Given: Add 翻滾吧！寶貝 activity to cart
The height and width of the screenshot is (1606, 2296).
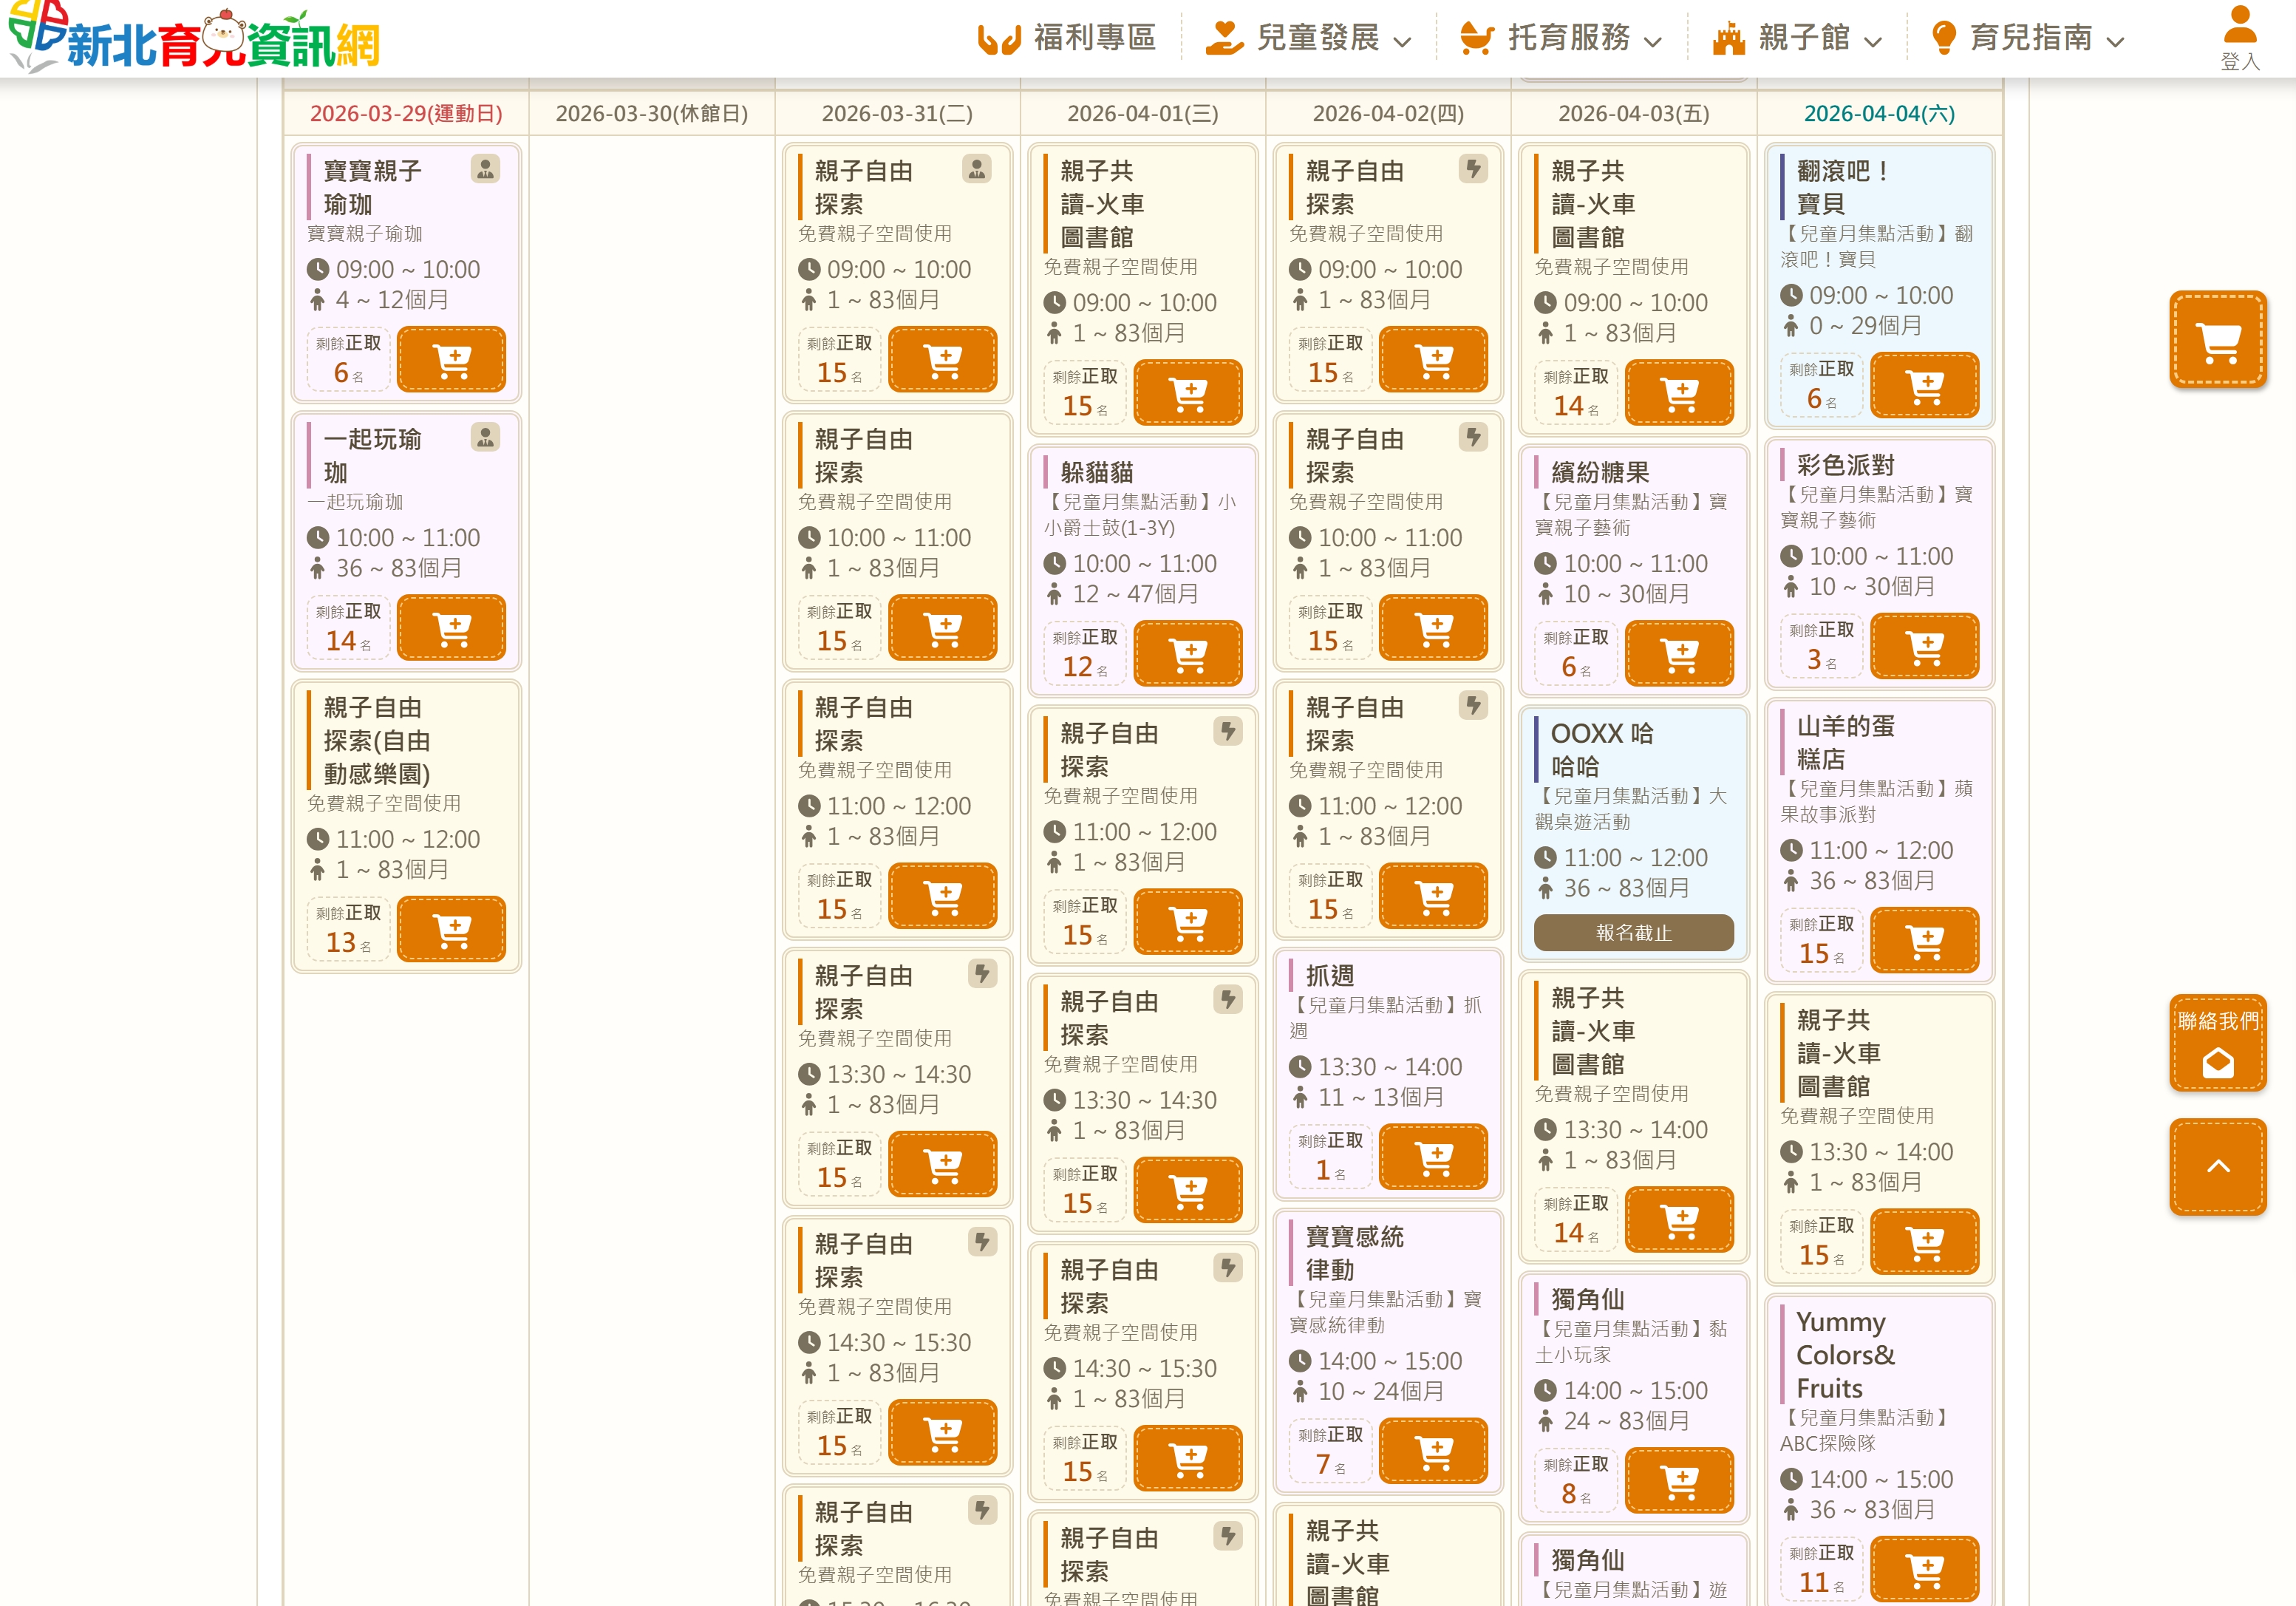Looking at the screenshot, I should tap(1924, 385).
